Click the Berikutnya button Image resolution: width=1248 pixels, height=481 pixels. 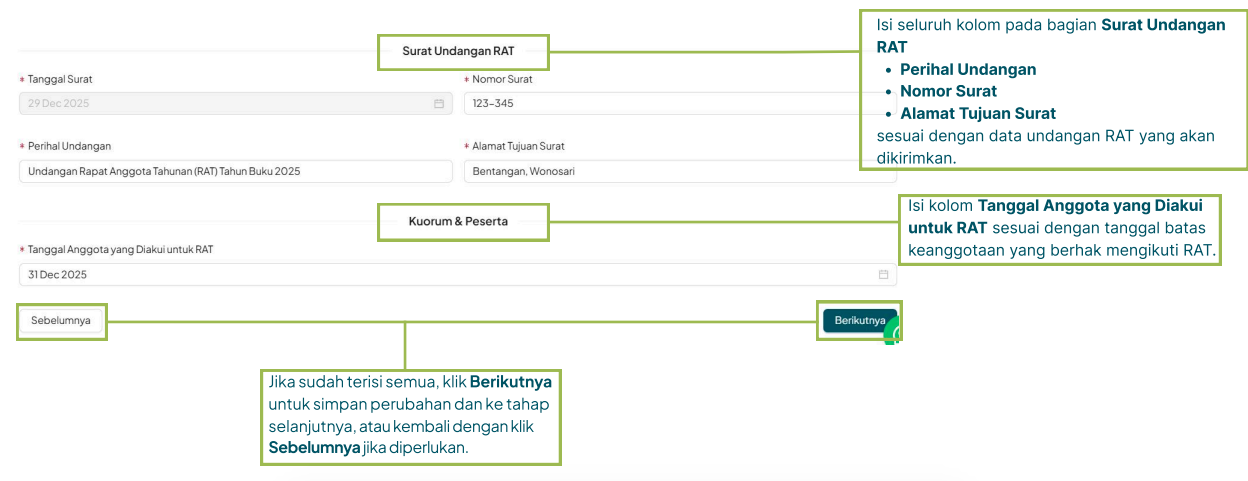coord(858,321)
